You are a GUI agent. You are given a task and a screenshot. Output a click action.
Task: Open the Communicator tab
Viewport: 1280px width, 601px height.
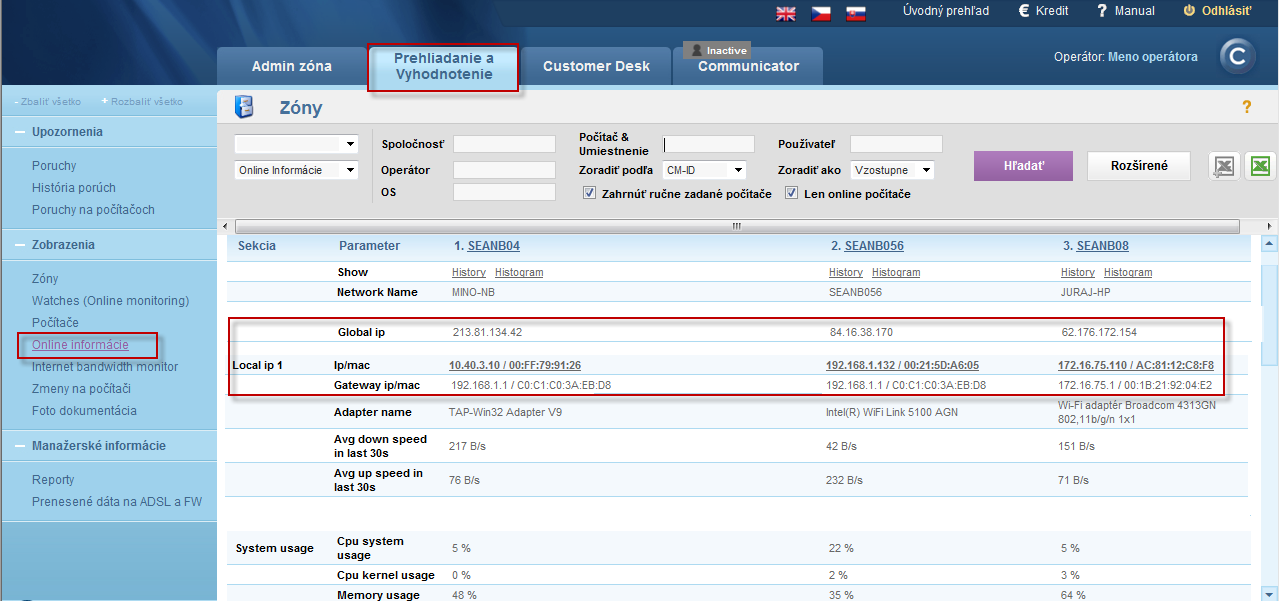[x=748, y=66]
